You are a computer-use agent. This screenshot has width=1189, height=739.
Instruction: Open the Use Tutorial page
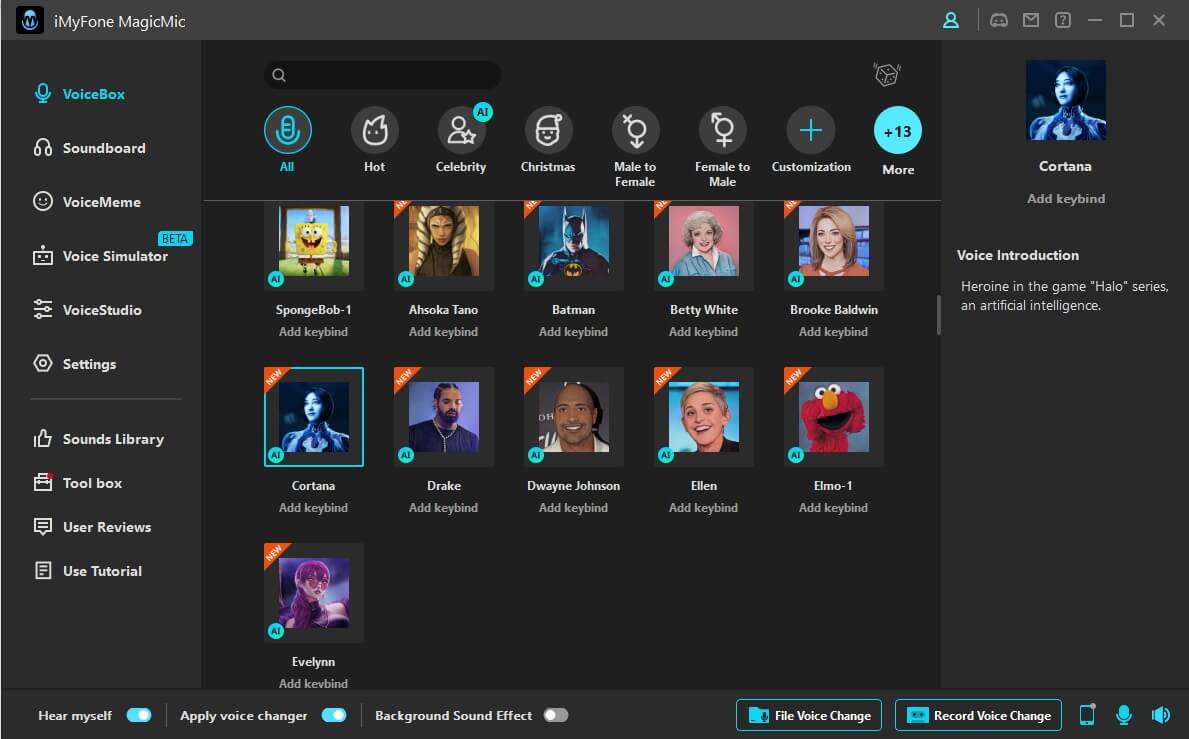click(x=88, y=571)
